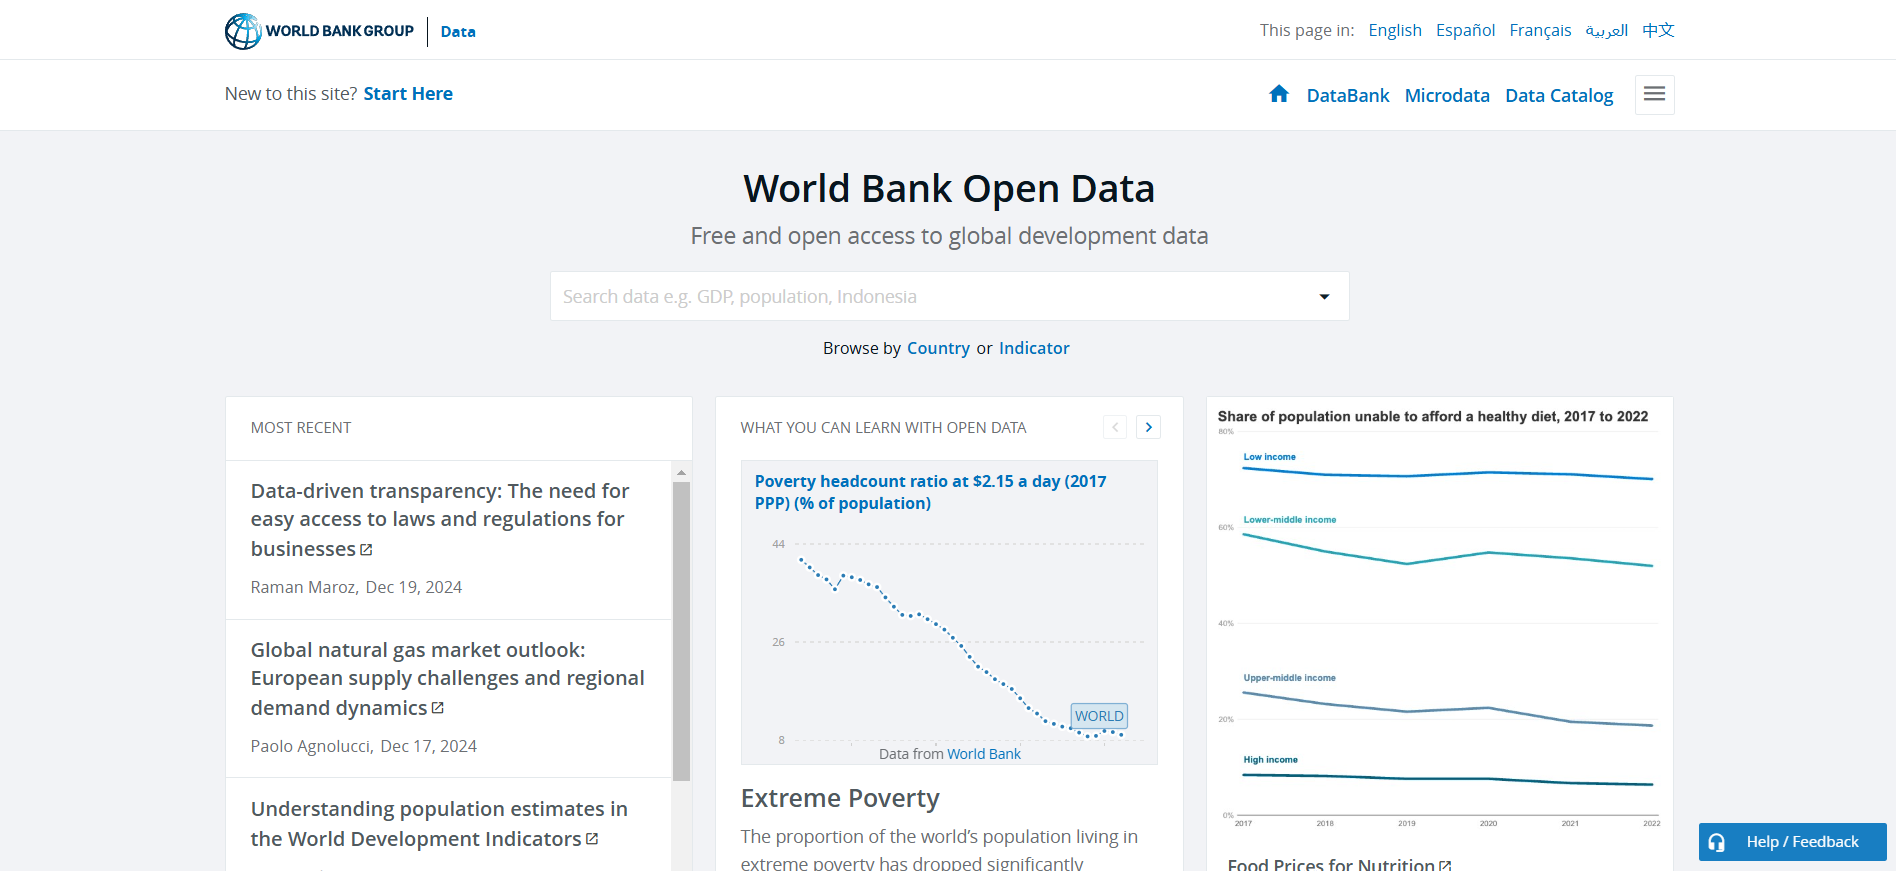Click the 'Raman Maroz, Dec 19, 2024' byline
The height and width of the screenshot is (871, 1896).
click(x=356, y=587)
